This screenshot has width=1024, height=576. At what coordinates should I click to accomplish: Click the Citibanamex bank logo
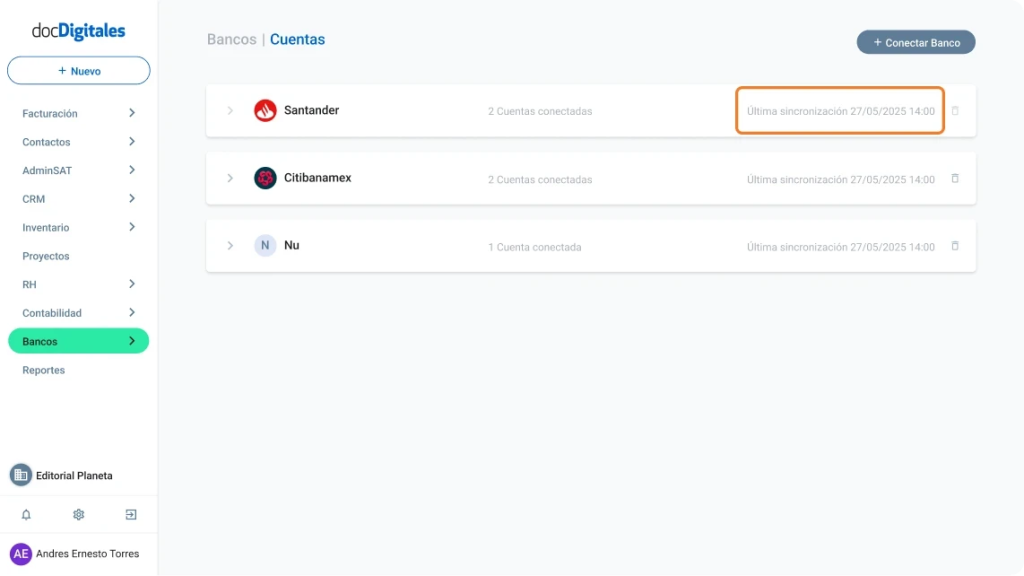point(265,178)
